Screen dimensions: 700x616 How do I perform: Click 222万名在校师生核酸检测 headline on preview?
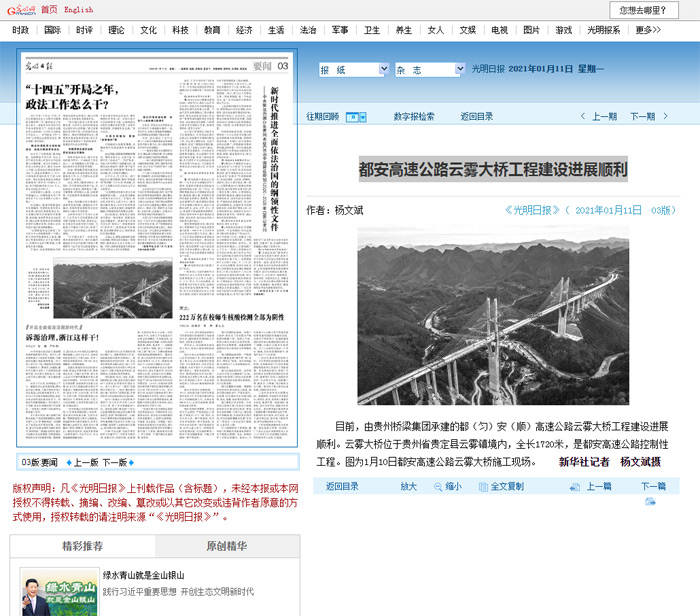click(x=231, y=317)
